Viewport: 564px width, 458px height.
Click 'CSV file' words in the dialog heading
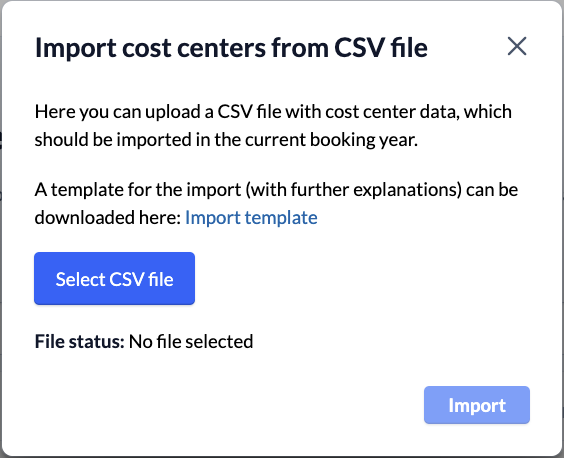click(x=381, y=47)
